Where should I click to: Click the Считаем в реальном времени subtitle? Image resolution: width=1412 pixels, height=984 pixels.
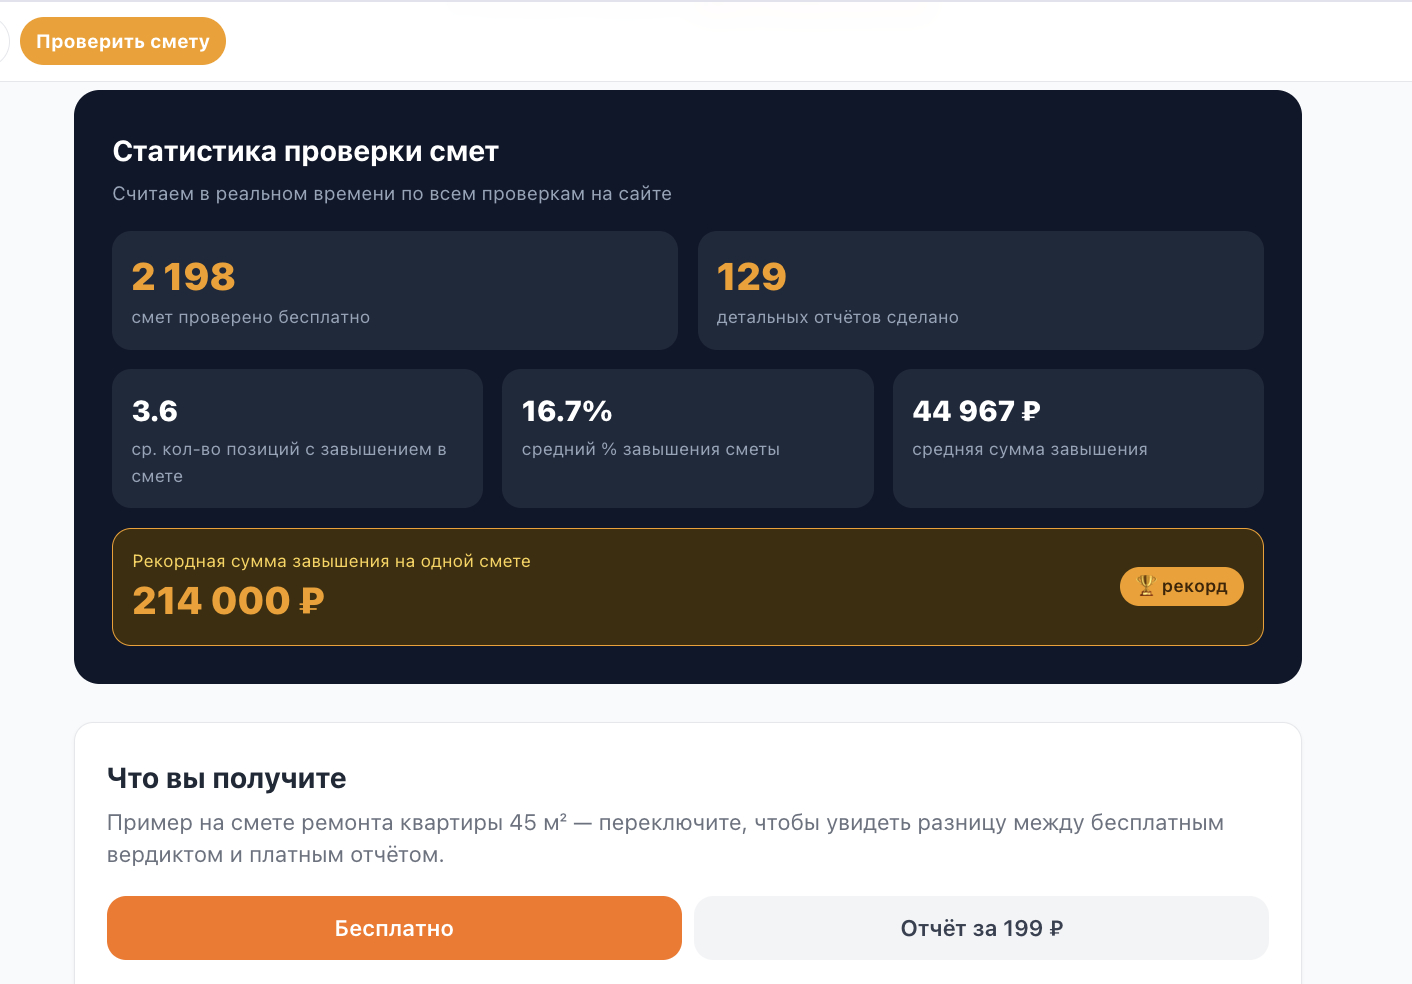pos(392,194)
